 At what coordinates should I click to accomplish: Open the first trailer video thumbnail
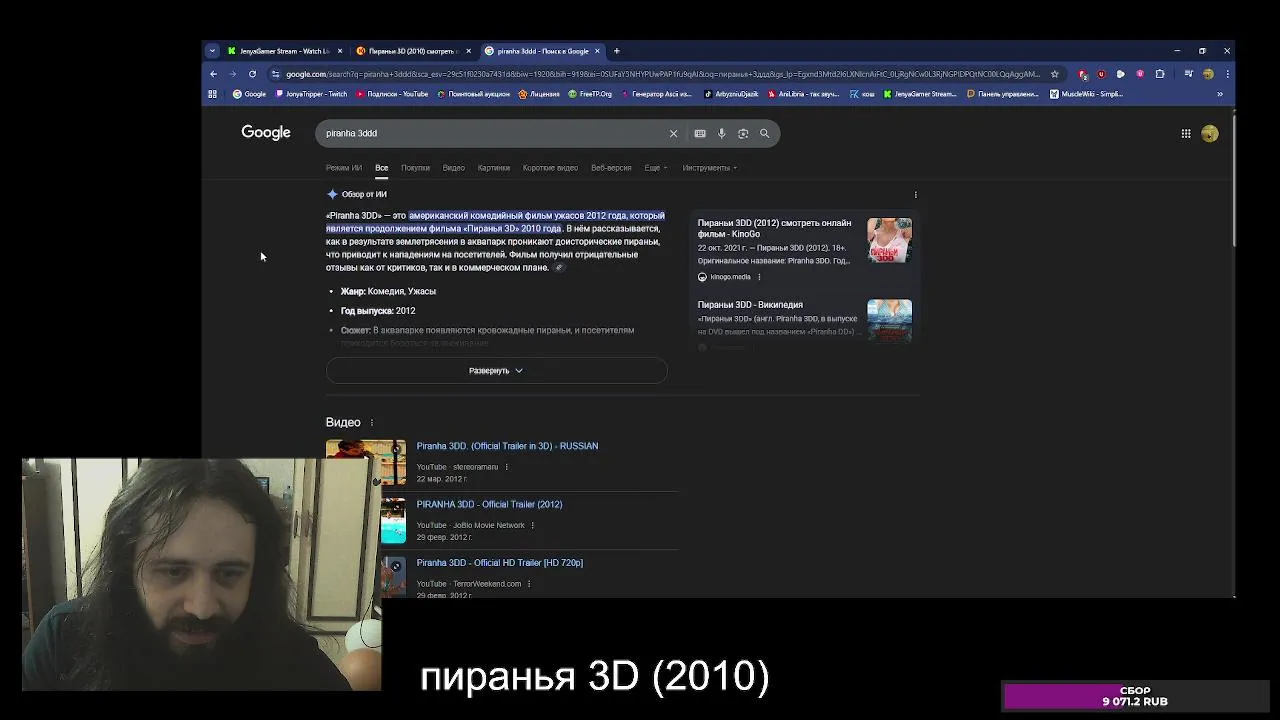click(x=366, y=462)
